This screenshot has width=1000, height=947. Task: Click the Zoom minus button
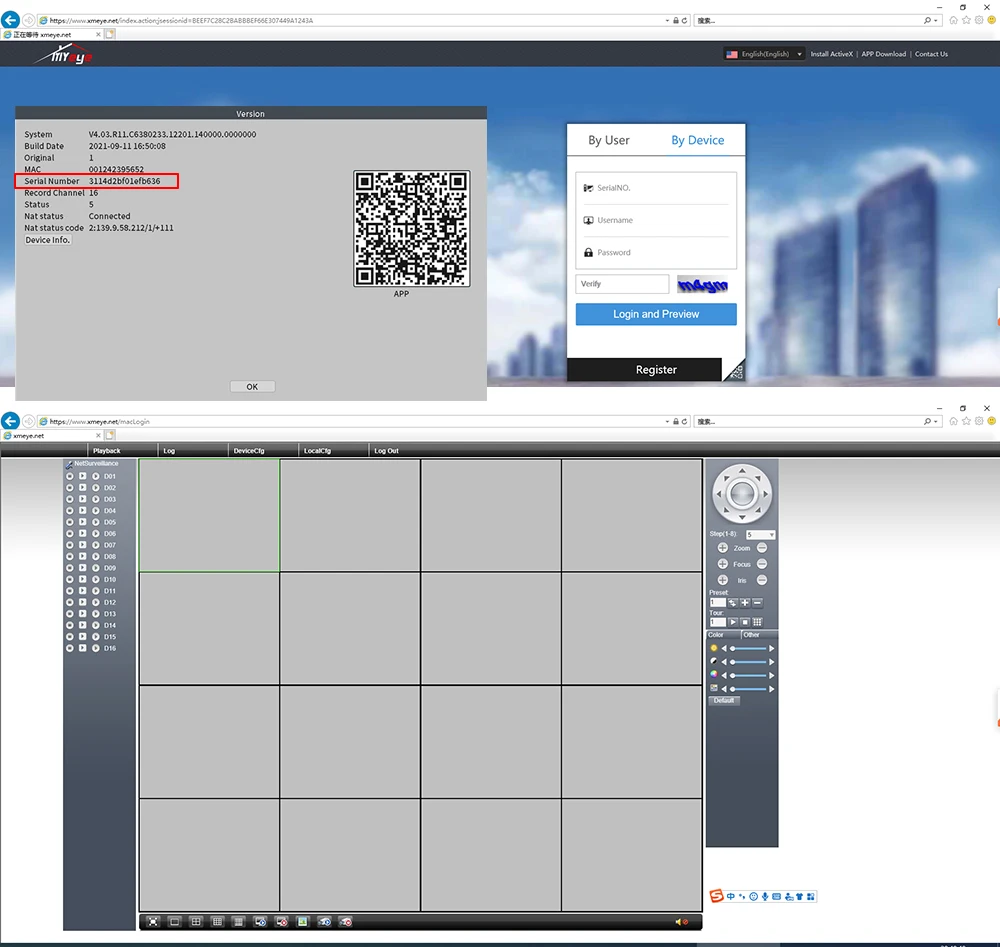761,548
